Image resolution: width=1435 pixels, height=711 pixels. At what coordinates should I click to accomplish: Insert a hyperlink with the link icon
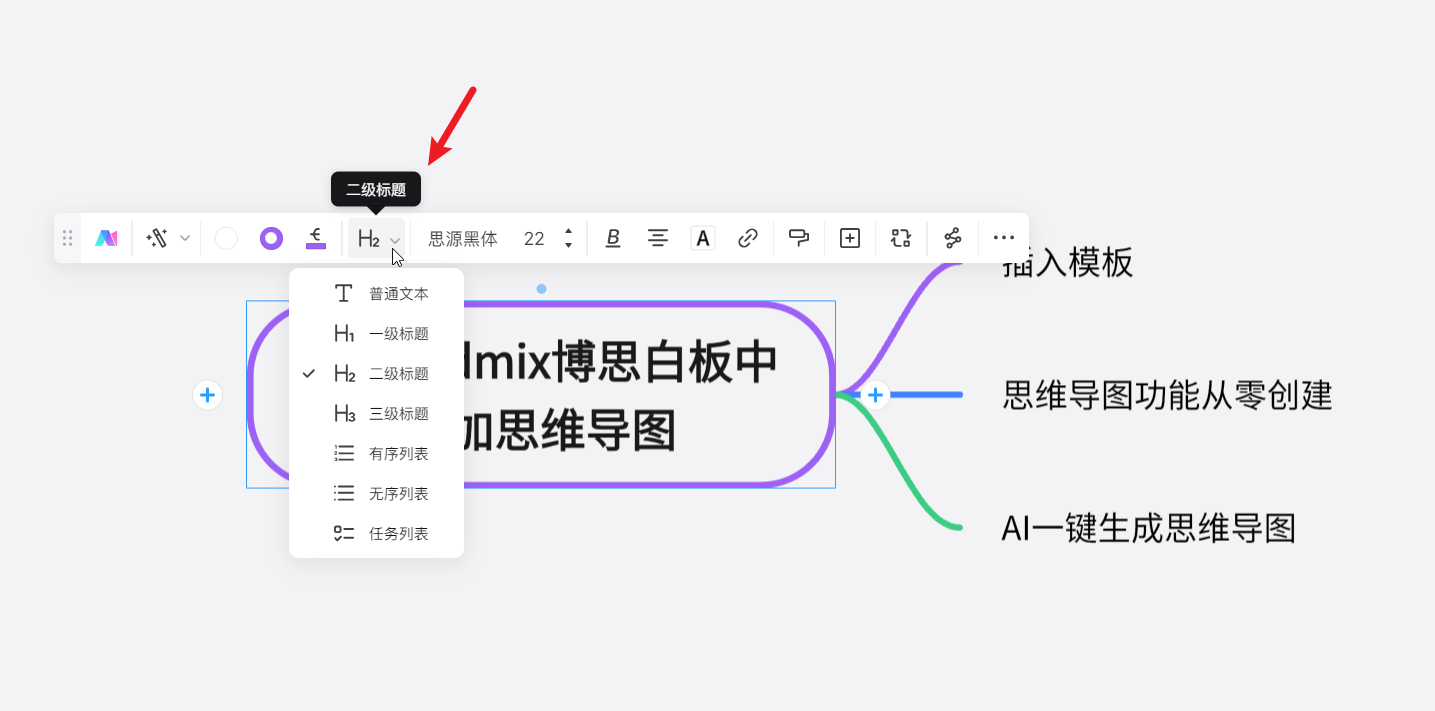point(747,238)
